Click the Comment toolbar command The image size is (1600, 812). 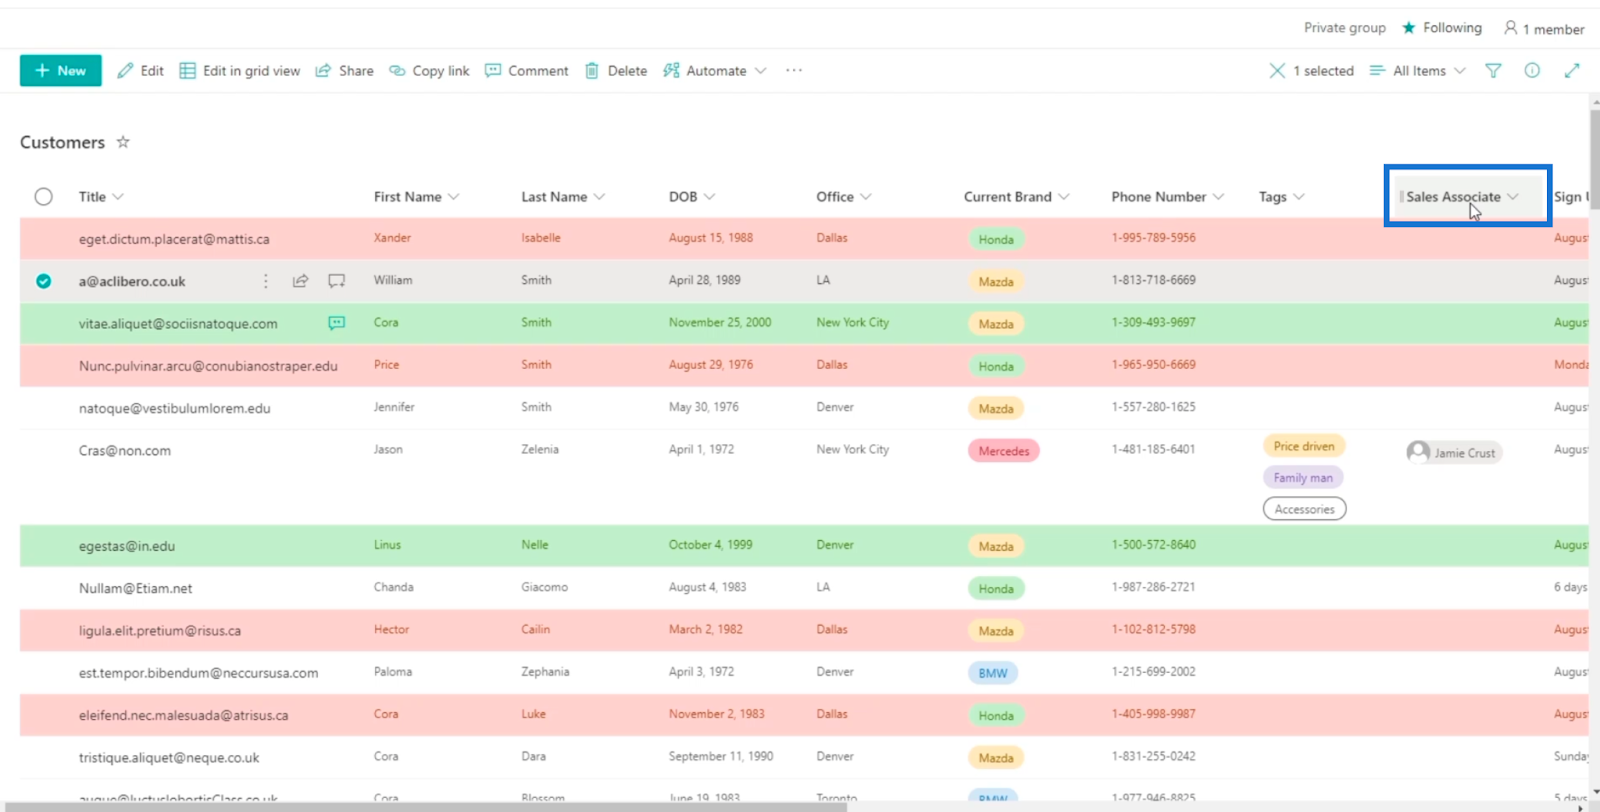coord(527,71)
